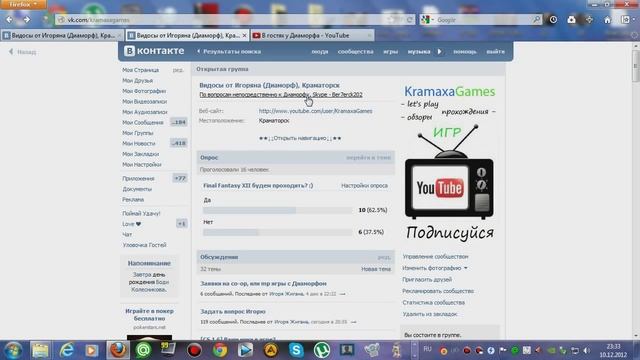Viewport: 640px width, 360px height.
Task: Click Настройки опроса link
Action: pyautogui.click(x=364, y=185)
